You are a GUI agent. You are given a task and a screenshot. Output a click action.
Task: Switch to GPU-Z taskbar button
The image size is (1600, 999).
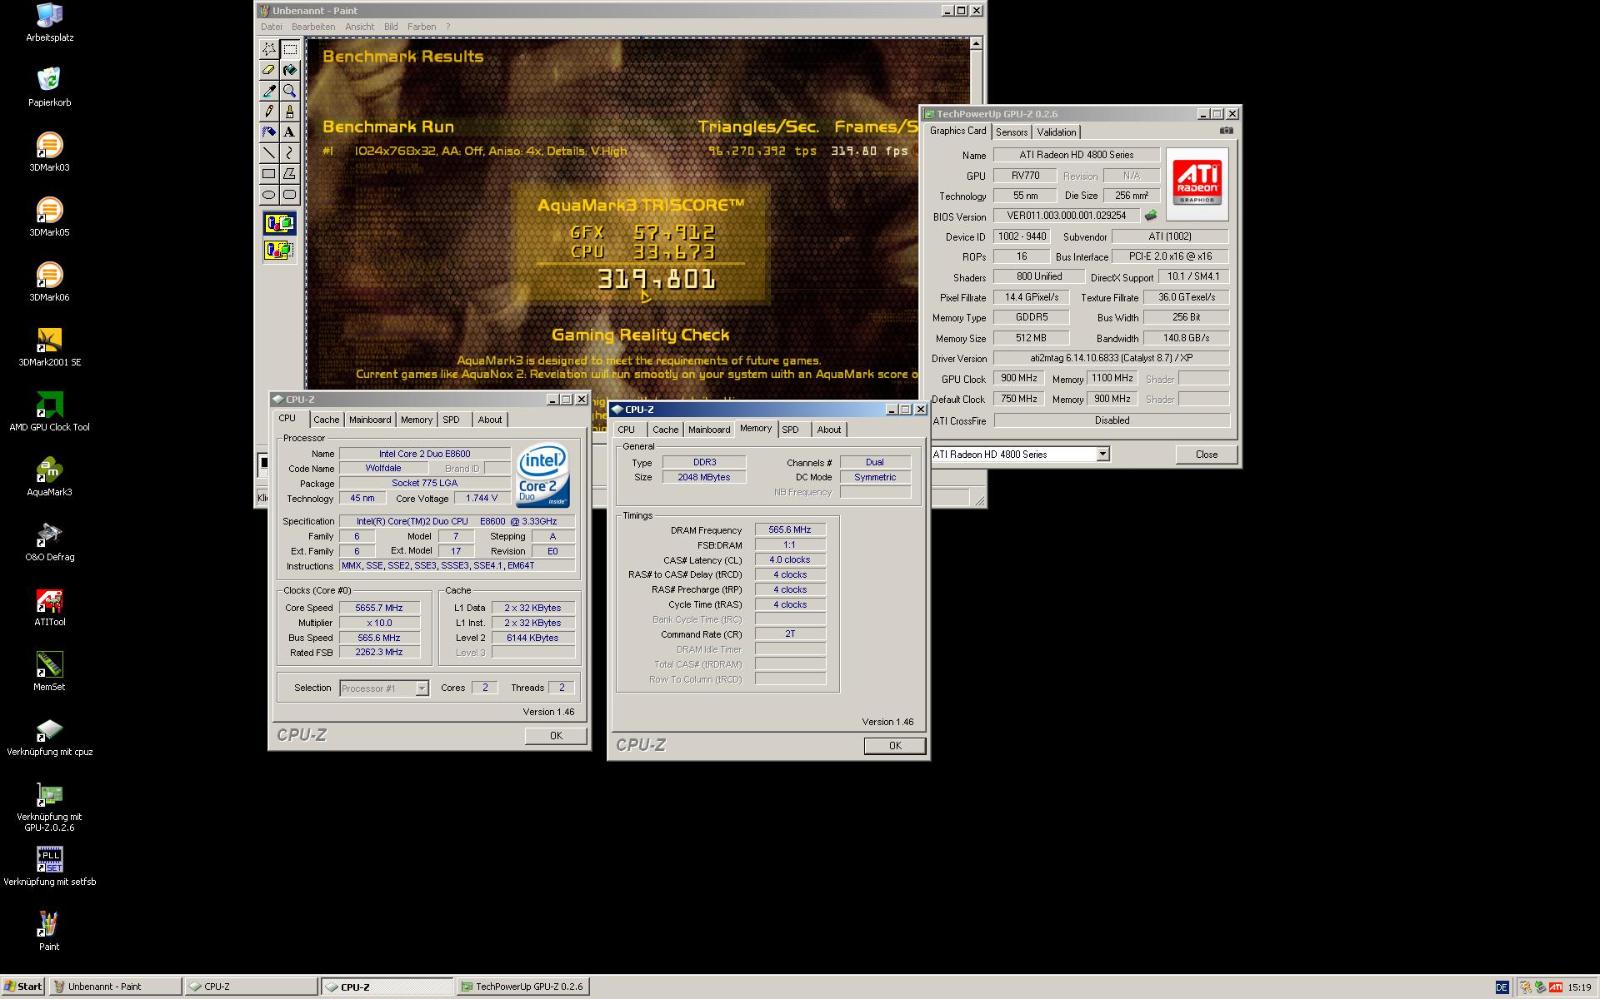coord(523,986)
